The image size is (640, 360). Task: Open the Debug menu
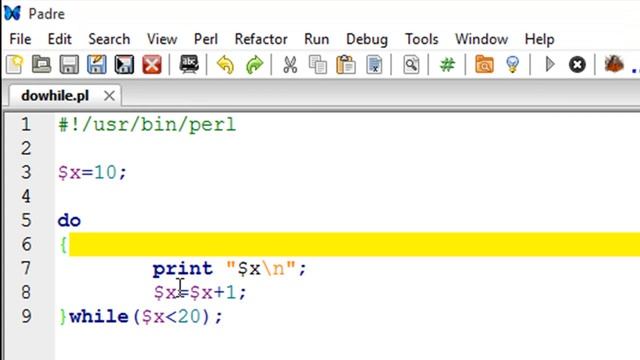pos(367,39)
